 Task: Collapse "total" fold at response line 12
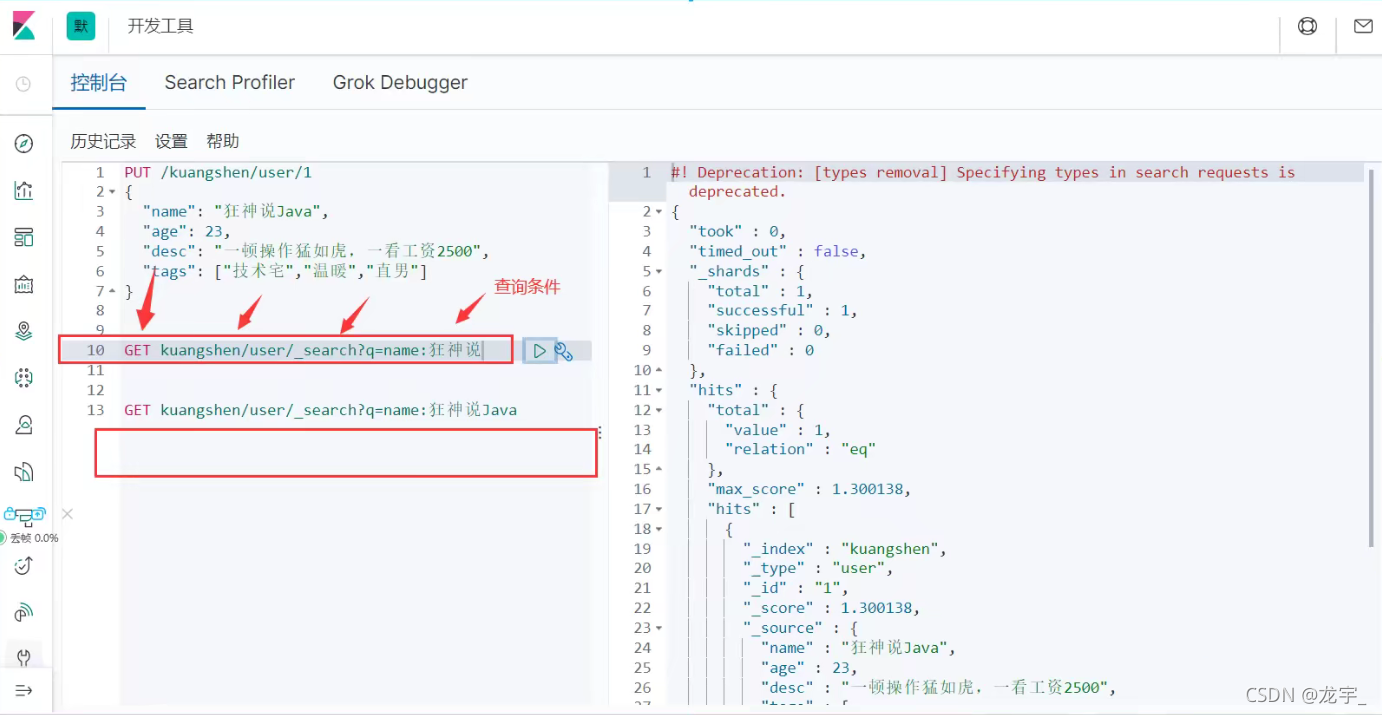click(x=658, y=410)
